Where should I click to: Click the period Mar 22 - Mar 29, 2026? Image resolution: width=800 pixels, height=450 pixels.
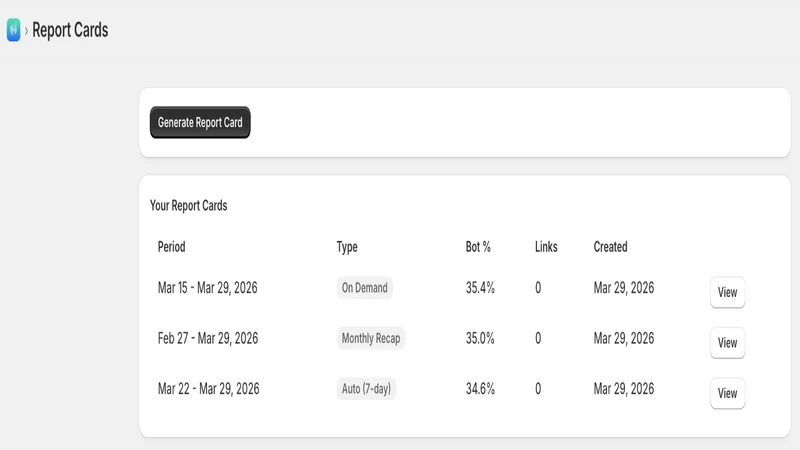(x=208, y=389)
